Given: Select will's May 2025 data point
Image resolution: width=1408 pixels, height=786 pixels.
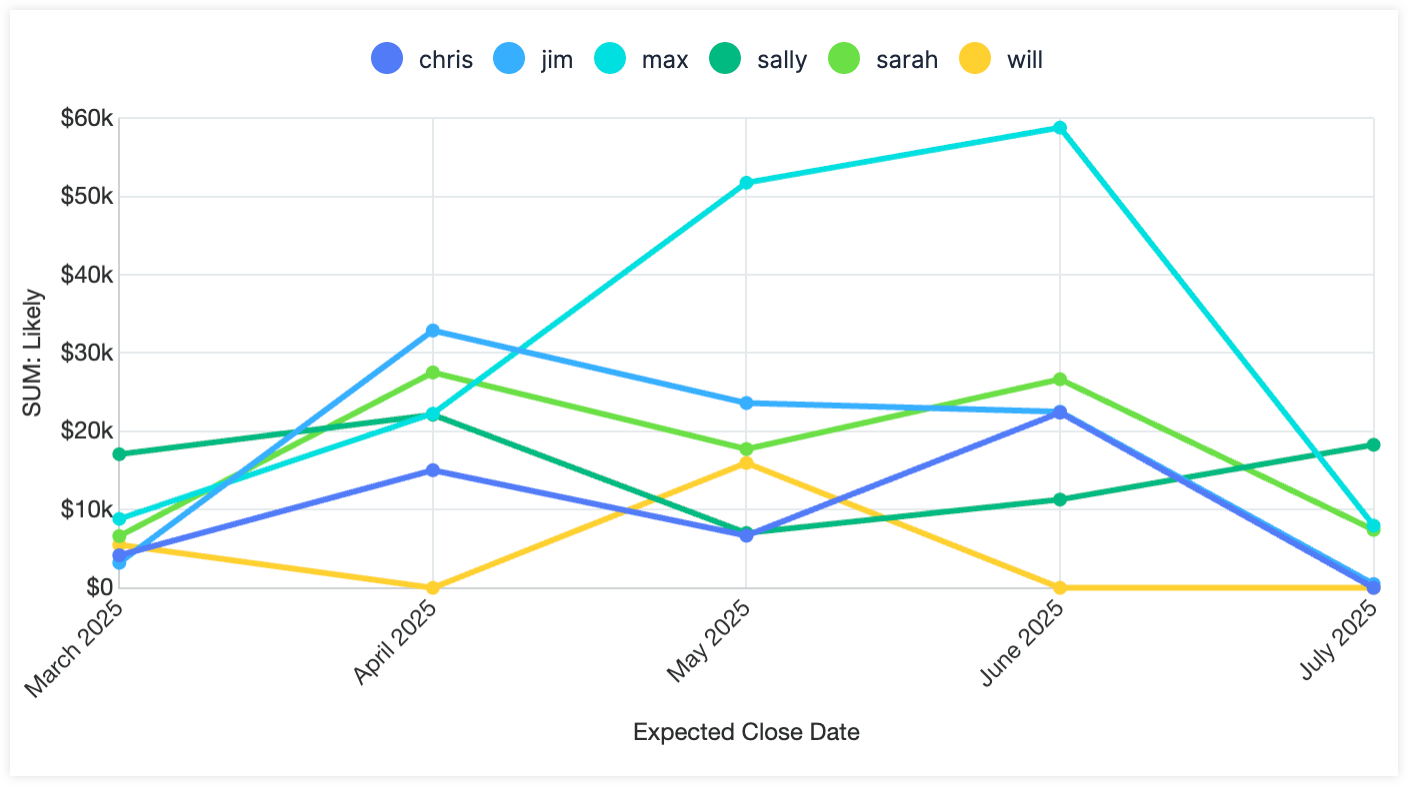Looking at the screenshot, I should coord(746,463).
